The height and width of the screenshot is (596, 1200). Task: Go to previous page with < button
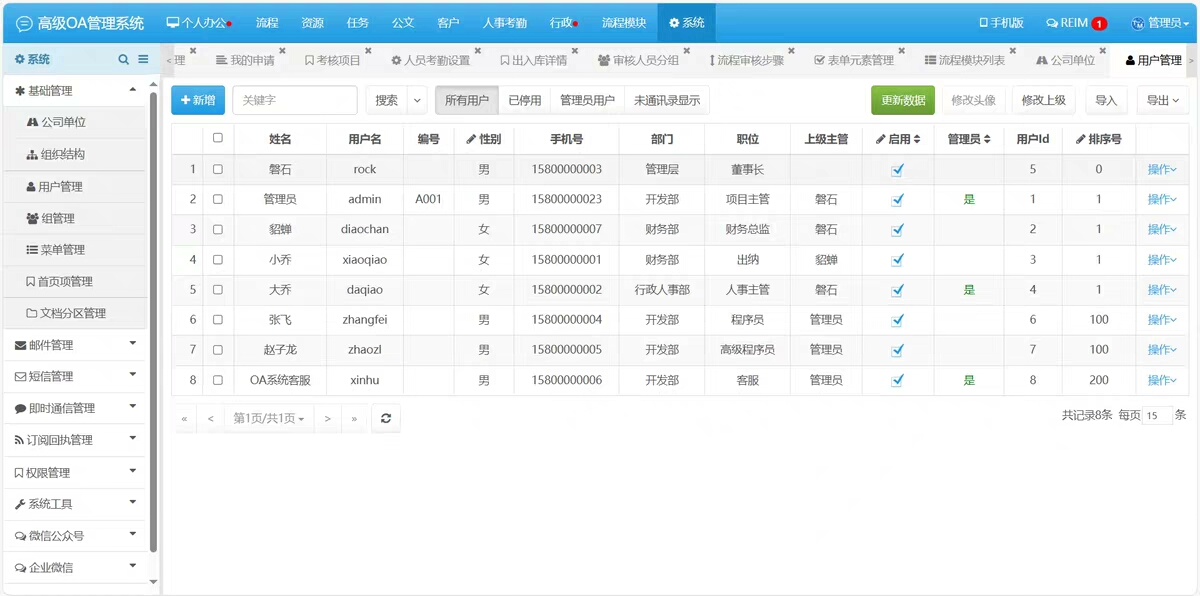pos(211,419)
